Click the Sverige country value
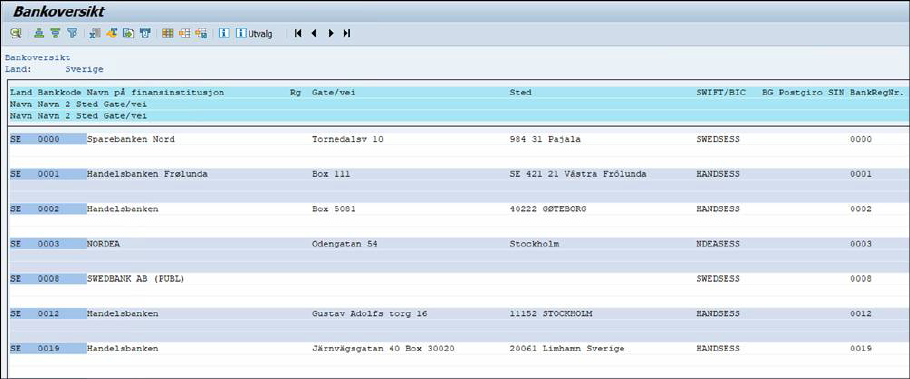The height and width of the screenshot is (379, 910). [x=84, y=69]
